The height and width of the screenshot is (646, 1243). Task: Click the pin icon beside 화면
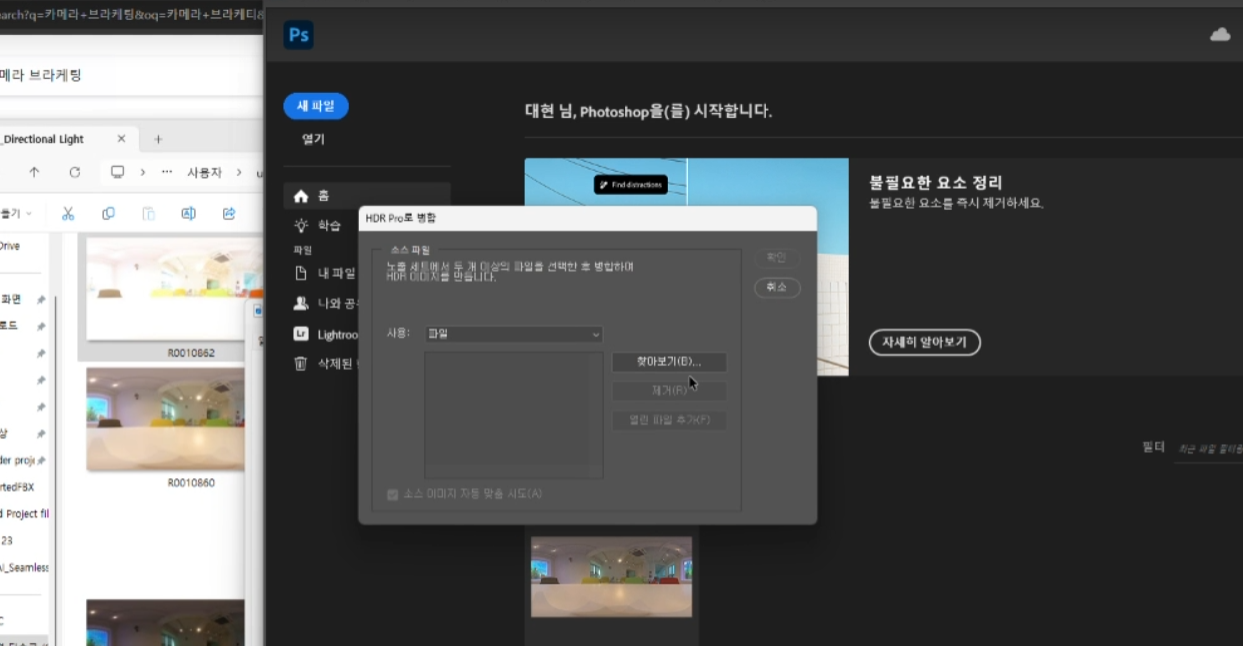[x=41, y=299]
